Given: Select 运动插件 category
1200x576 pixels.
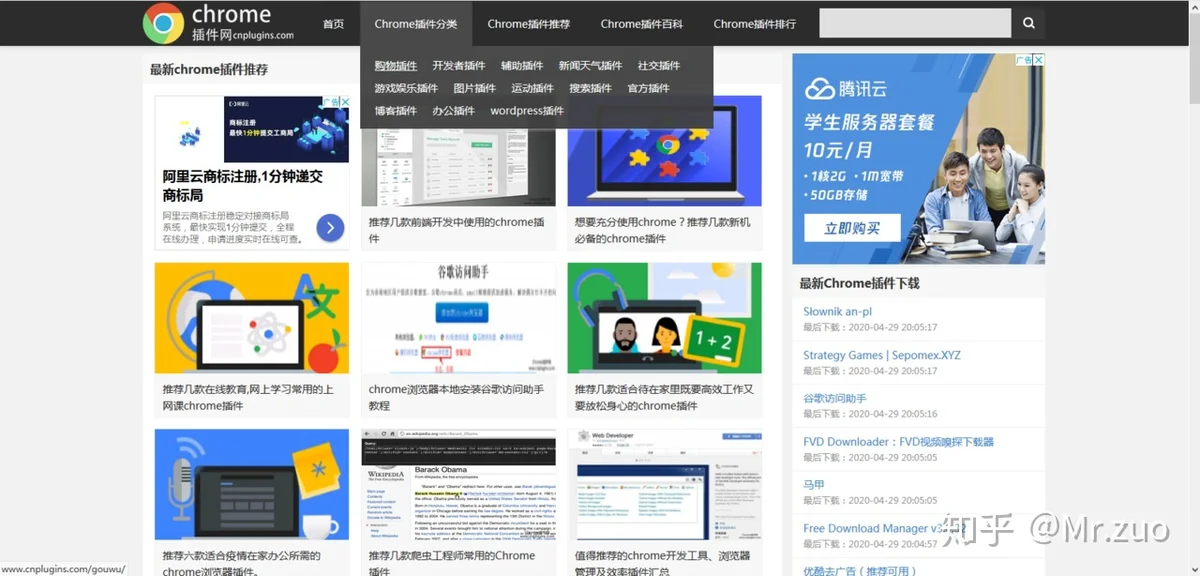Looking at the screenshot, I should pos(532,88).
